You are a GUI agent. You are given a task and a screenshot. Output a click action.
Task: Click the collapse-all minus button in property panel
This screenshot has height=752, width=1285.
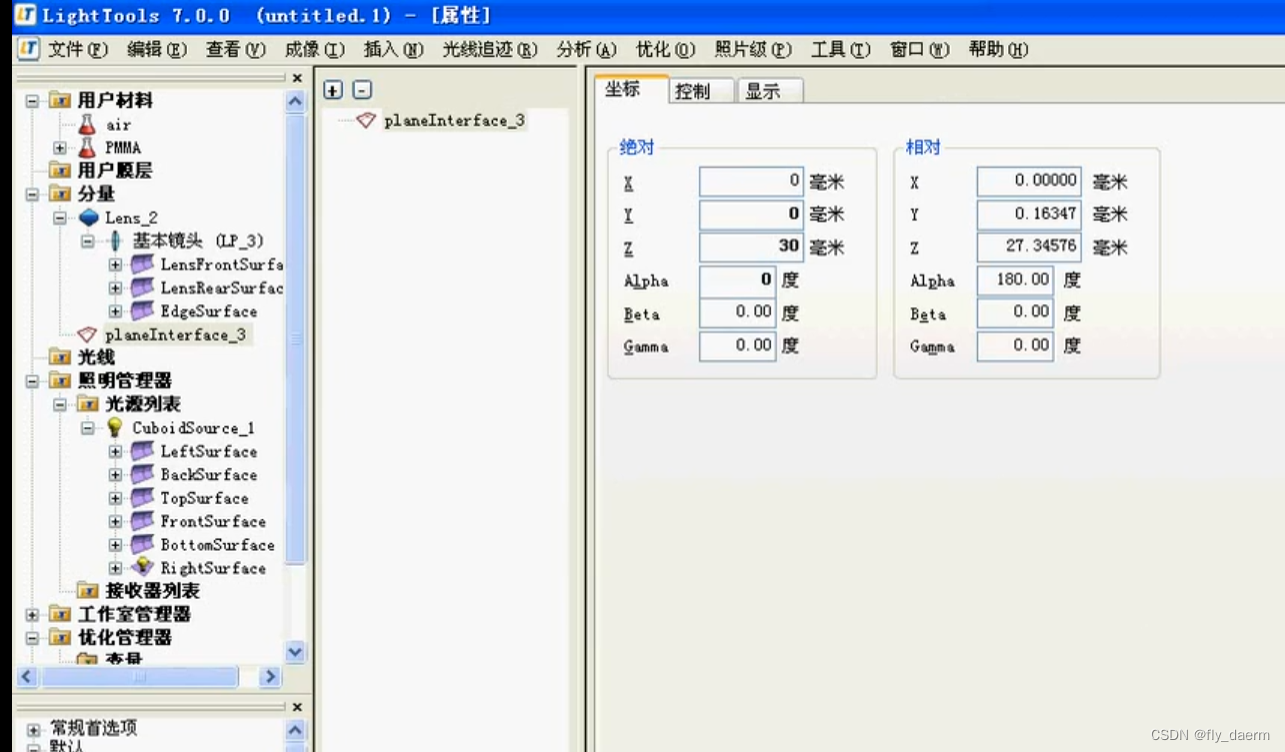[361, 89]
